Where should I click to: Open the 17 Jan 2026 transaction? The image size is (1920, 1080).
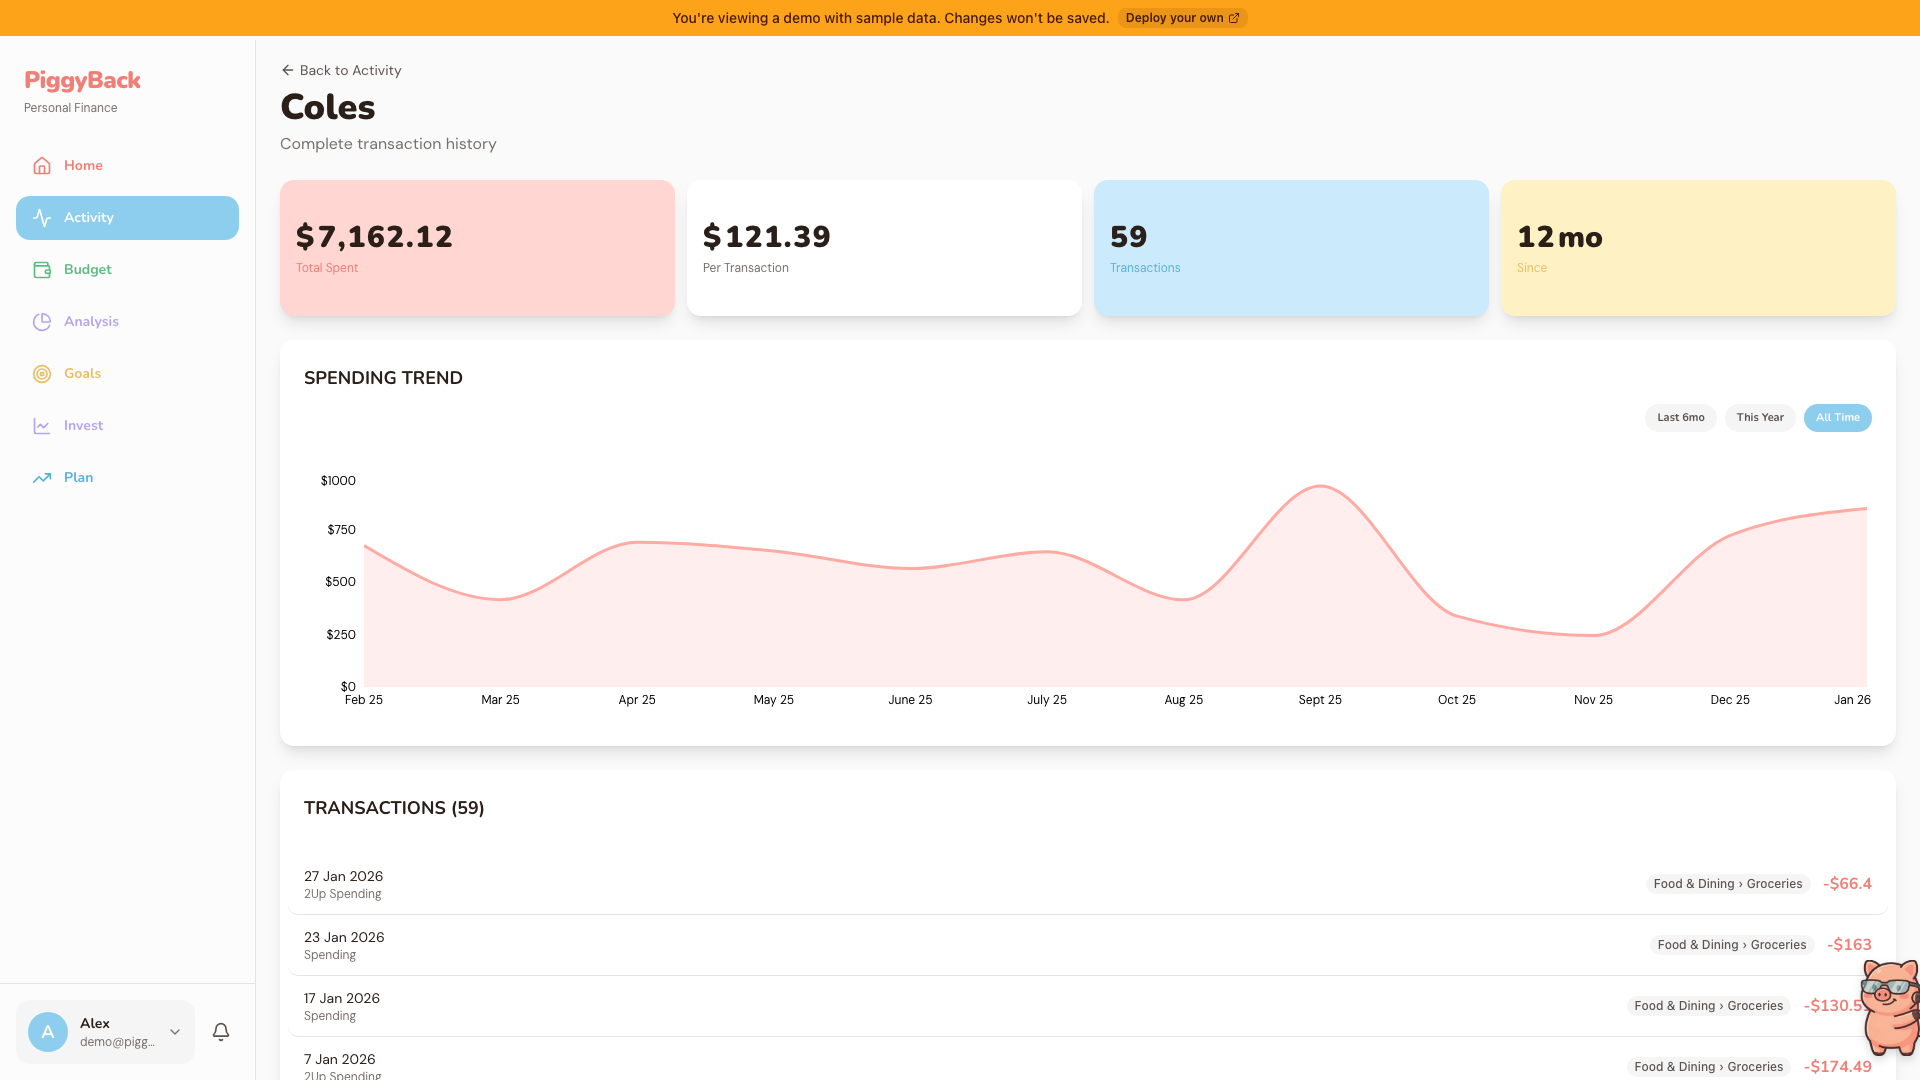pos(1088,1007)
